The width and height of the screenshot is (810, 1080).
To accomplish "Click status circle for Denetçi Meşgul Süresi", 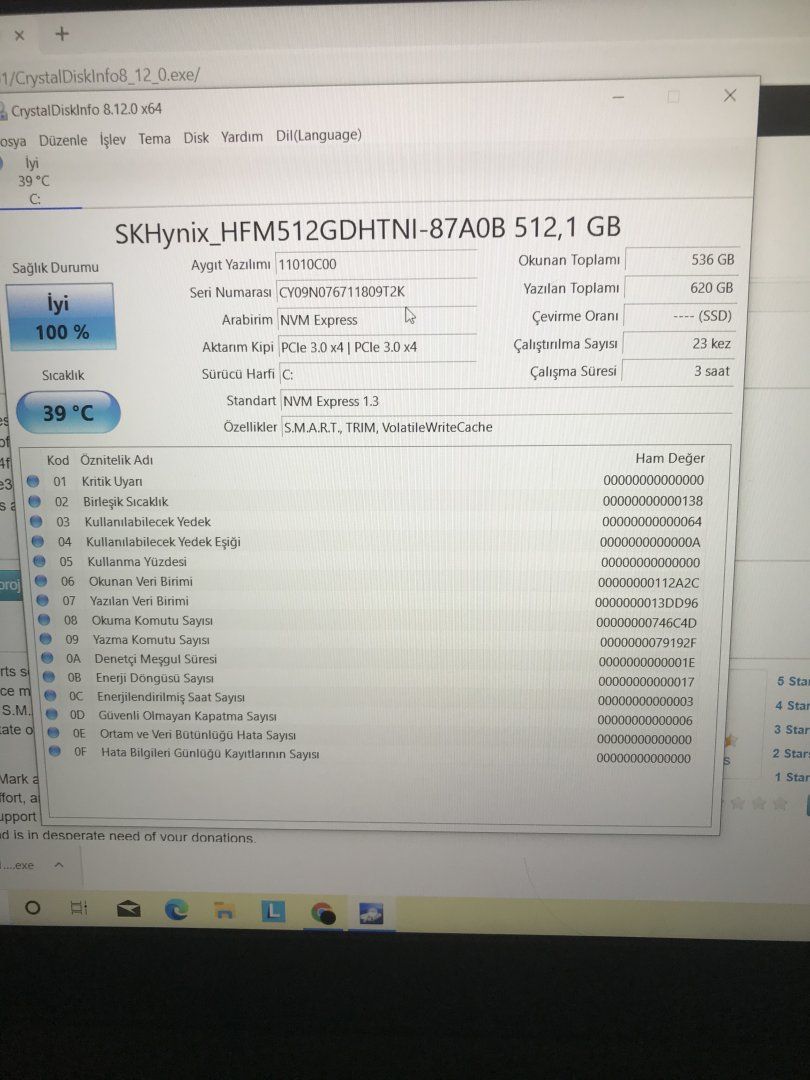I will 48,658.
